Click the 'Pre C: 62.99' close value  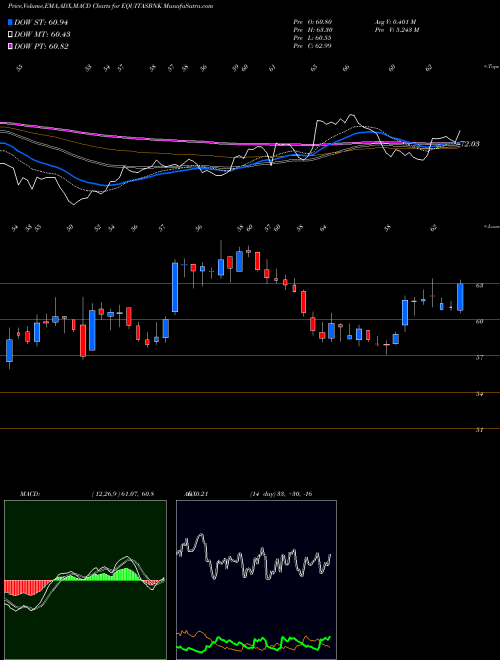click(x=312, y=46)
